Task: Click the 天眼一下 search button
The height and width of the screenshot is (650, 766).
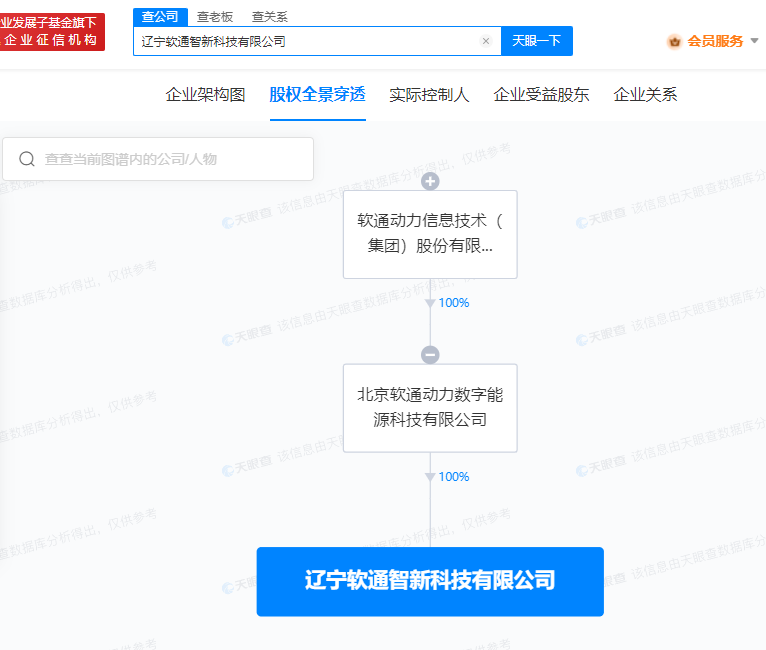Action: [536, 41]
